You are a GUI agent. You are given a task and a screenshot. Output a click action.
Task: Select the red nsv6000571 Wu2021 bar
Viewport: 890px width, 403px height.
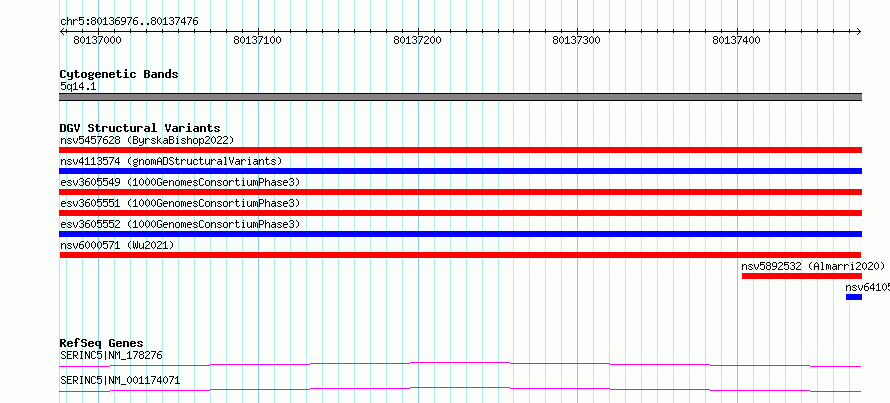tap(460, 255)
